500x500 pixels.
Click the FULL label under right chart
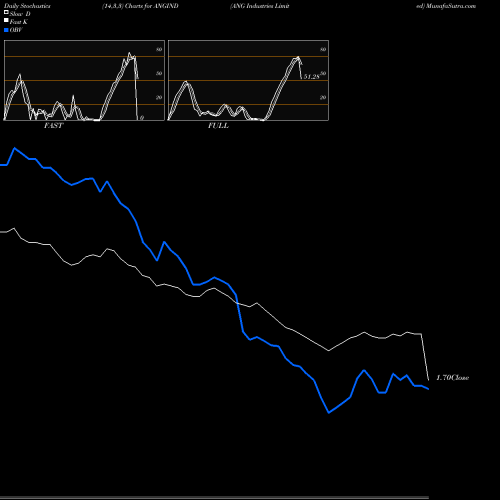click(x=218, y=125)
